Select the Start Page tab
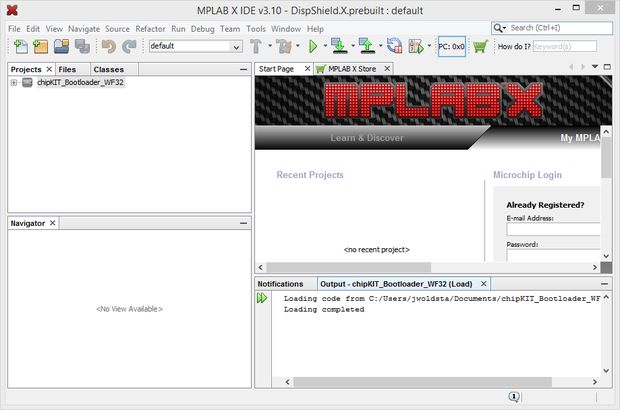The width and height of the screenshot is (620, 410). [276, 69]
